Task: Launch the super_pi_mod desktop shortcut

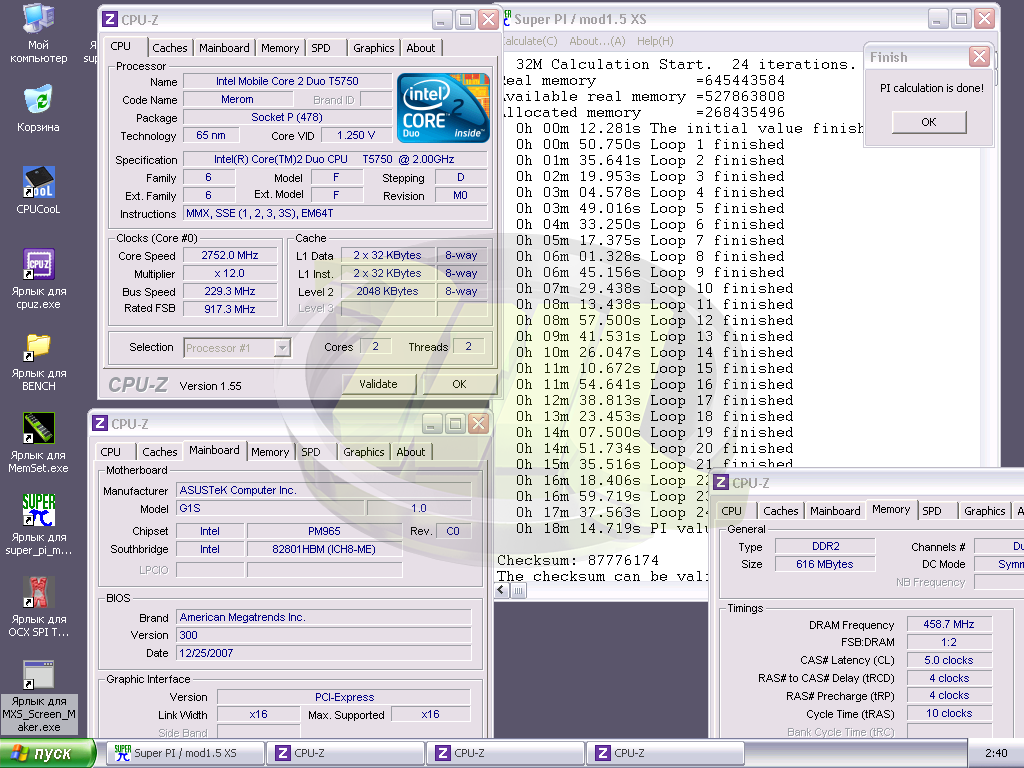Action: [39, 525]
